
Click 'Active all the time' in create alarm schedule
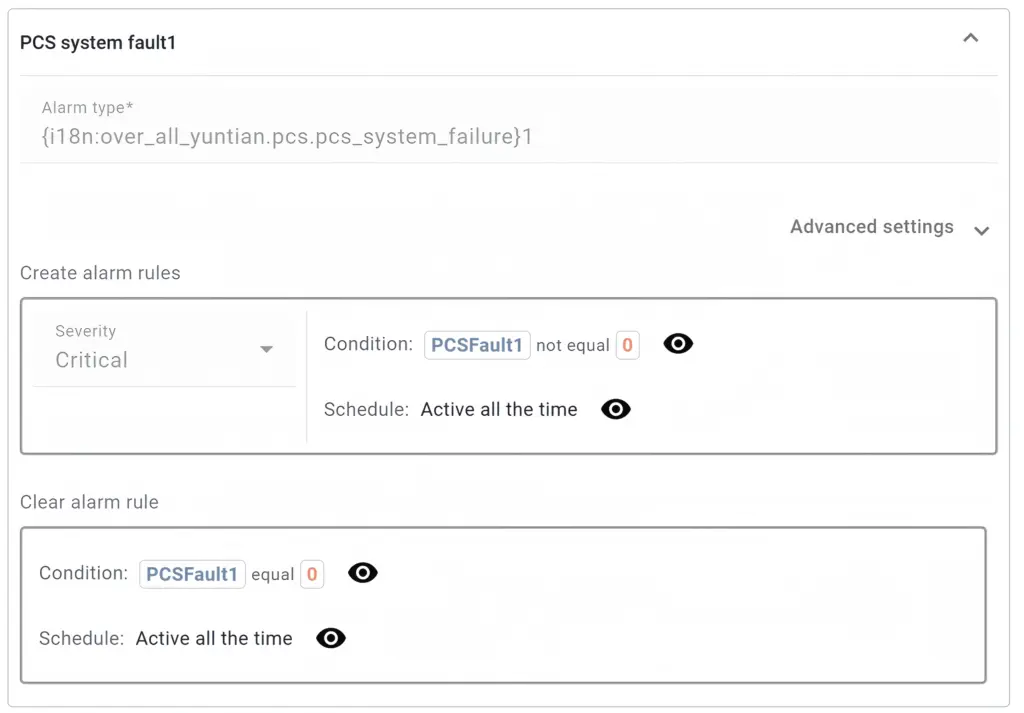(x=499, y=409)
